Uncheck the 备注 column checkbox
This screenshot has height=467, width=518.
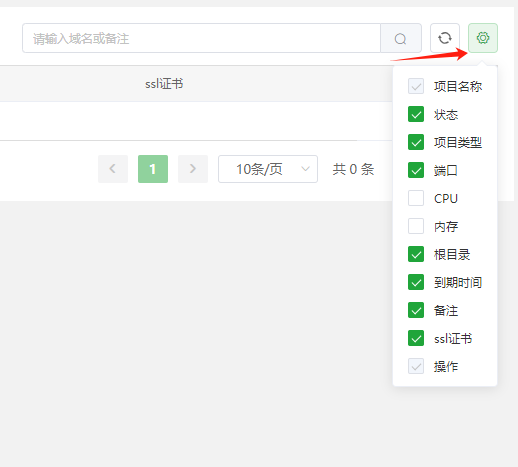(416, 310)
